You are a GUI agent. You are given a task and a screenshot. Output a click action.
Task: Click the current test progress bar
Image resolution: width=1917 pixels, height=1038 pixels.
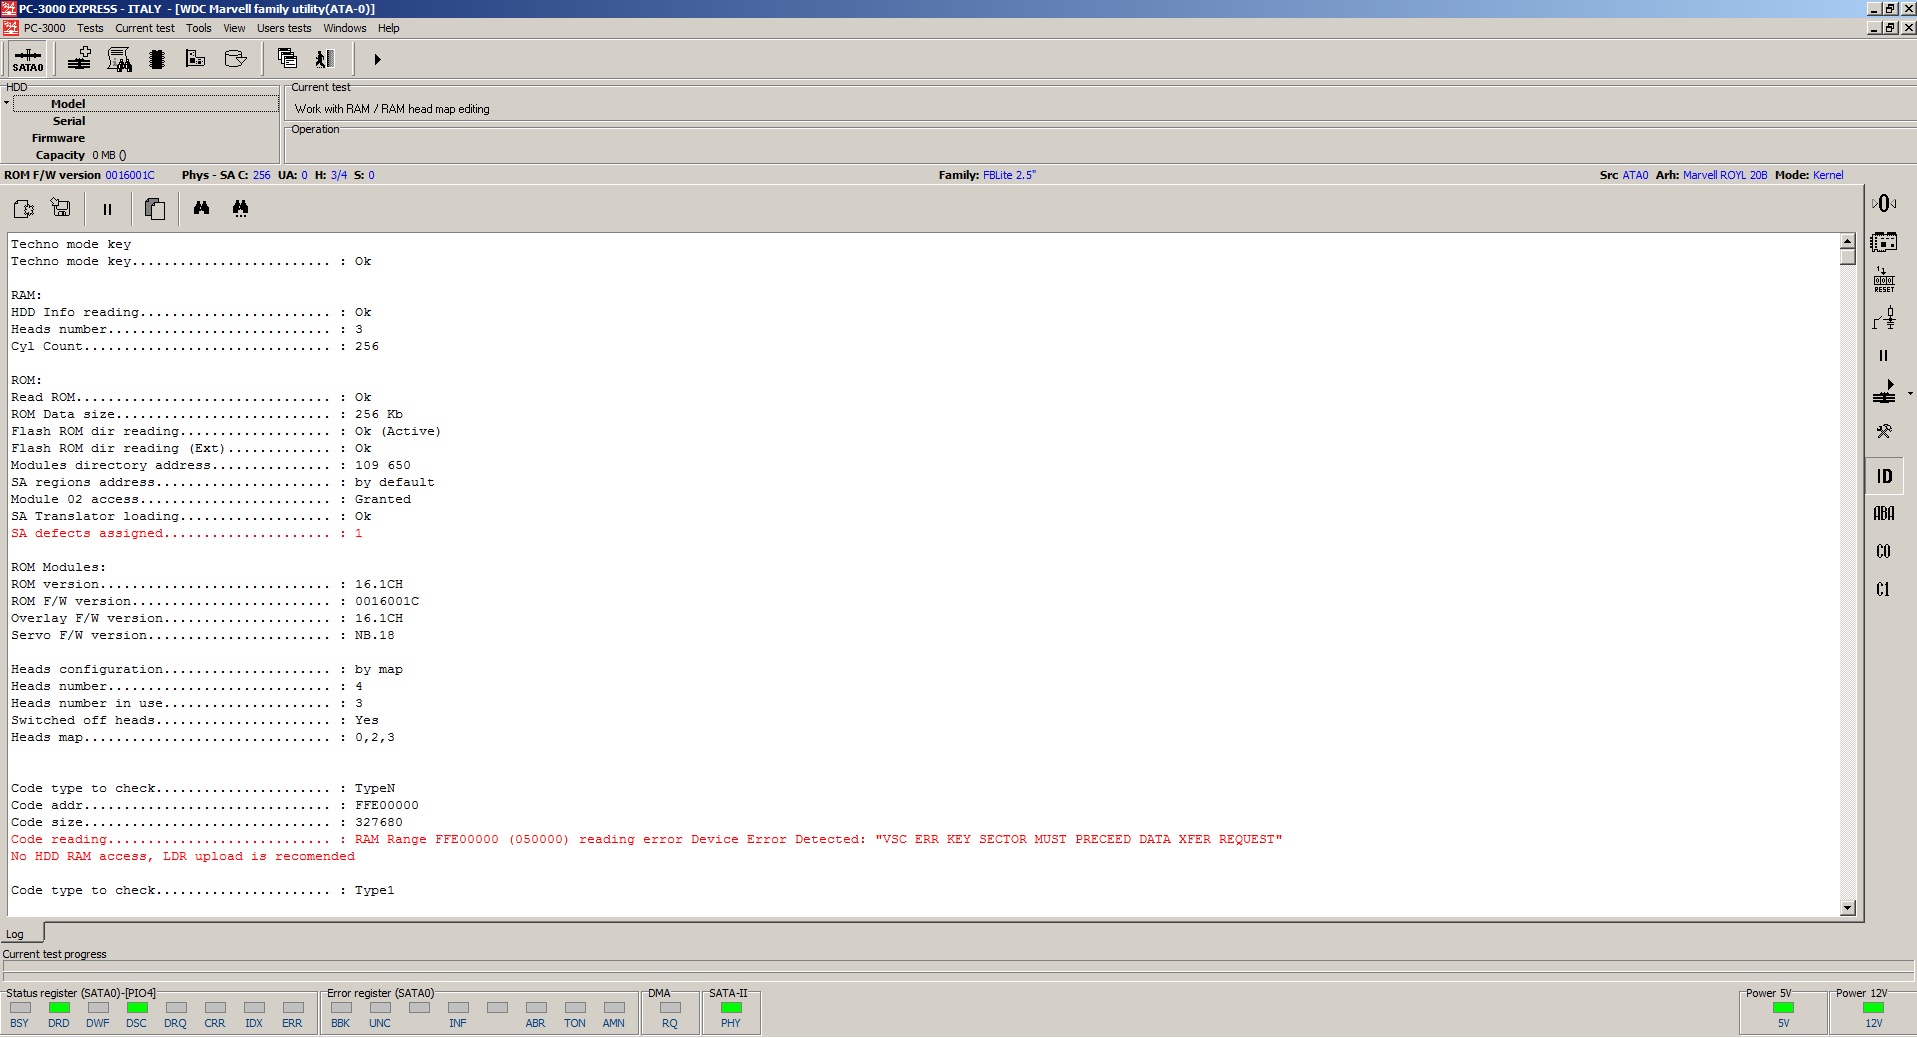(x=958, y=967)
